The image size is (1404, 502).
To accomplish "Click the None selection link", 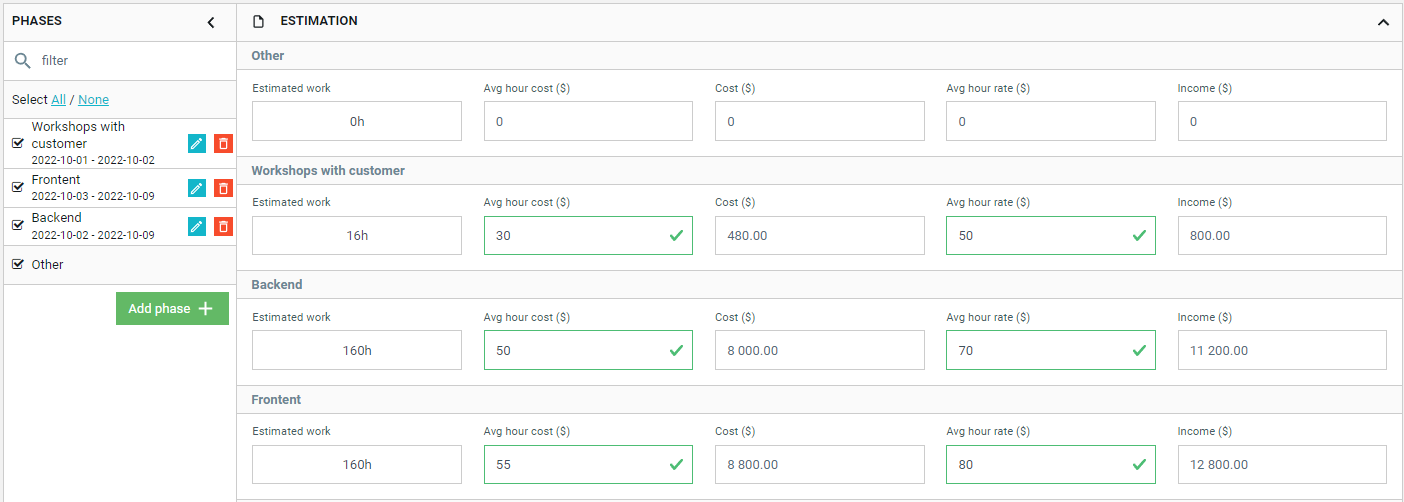I will point(93,100).
